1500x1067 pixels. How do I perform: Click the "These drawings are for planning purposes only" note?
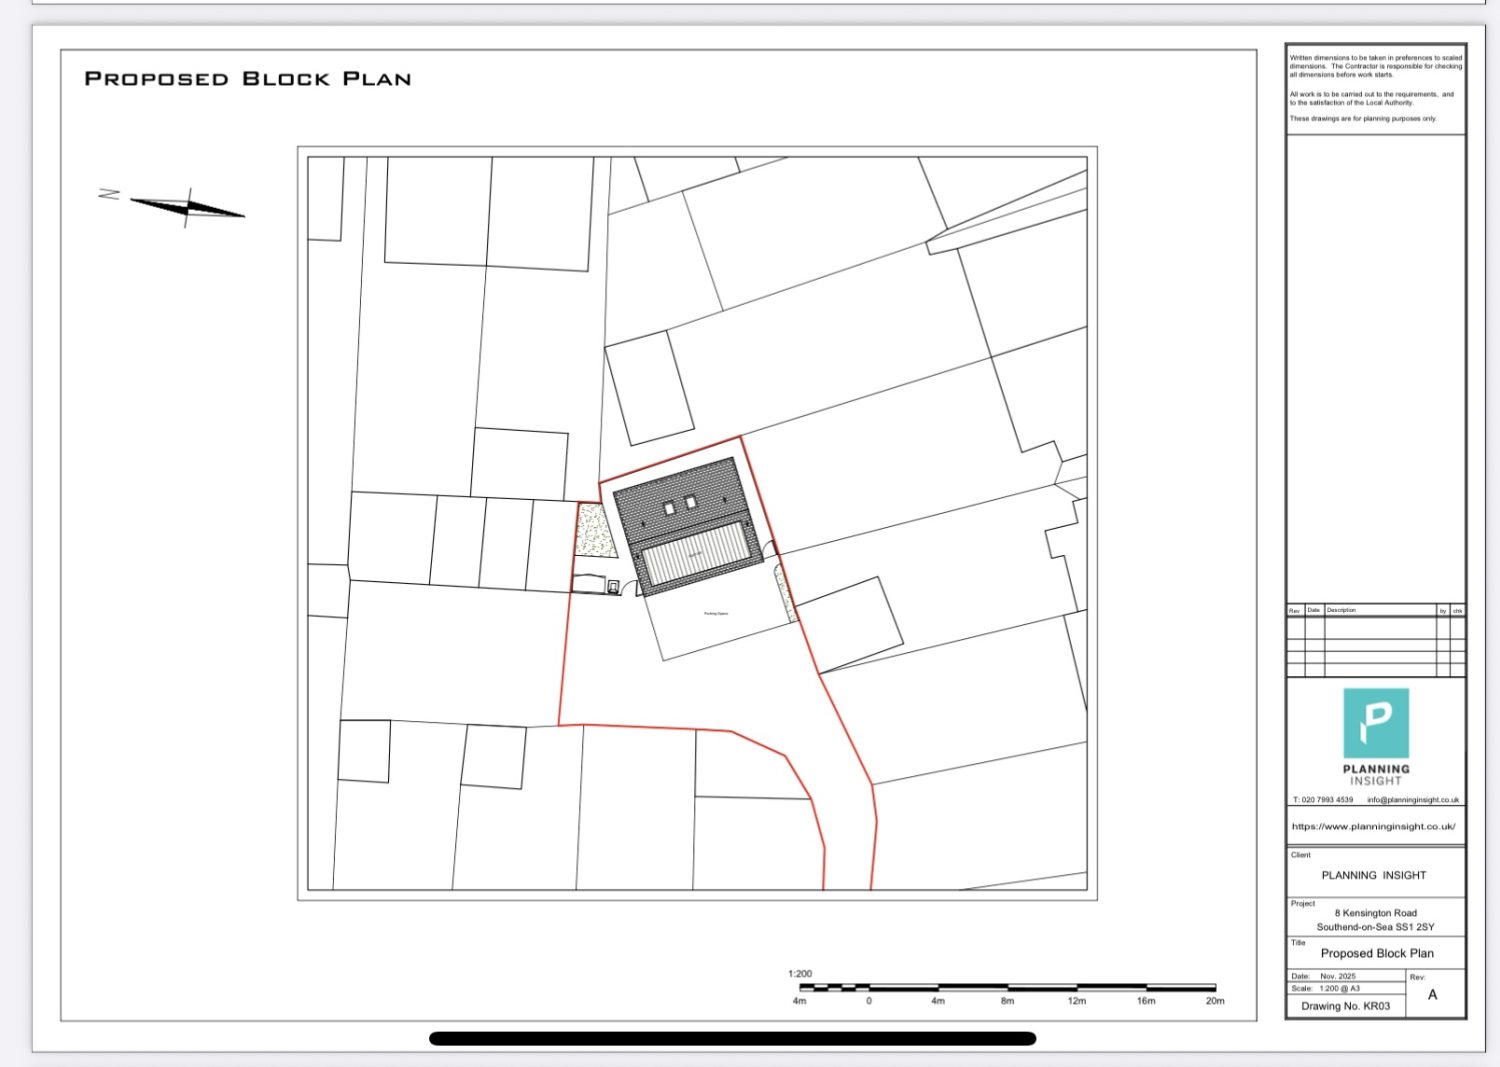1363,118
